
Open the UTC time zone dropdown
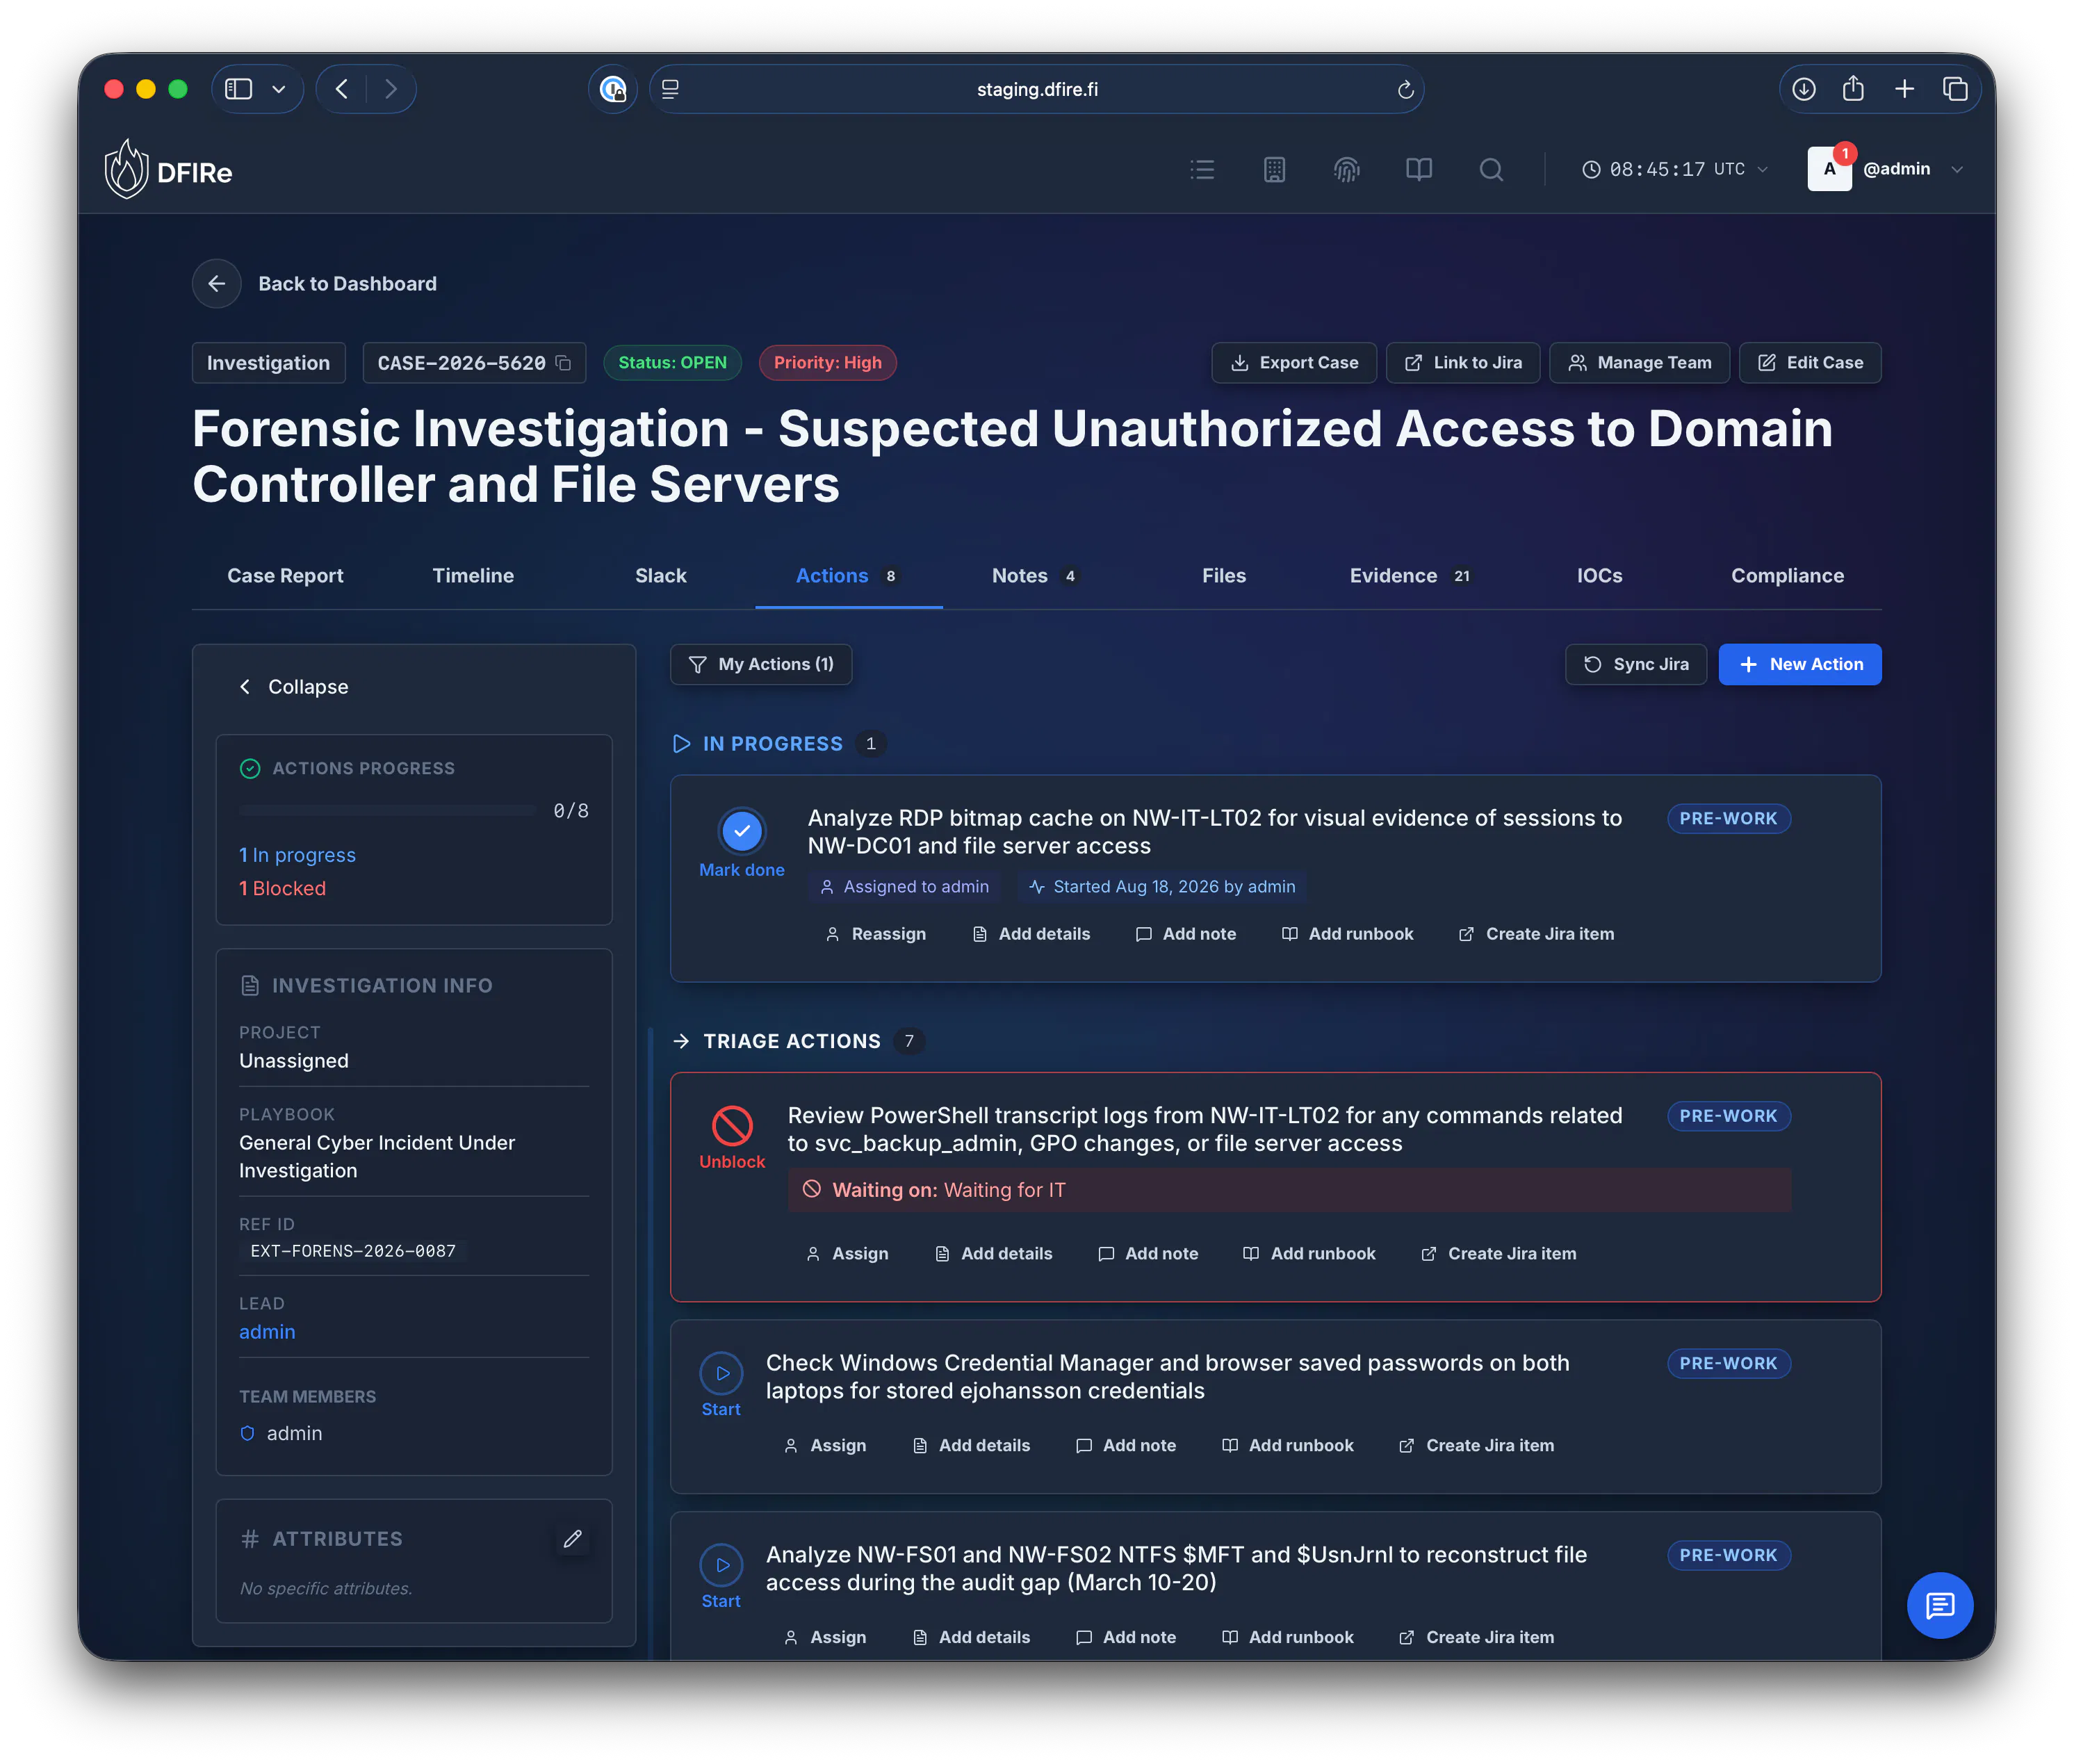tap(1676, 169)
